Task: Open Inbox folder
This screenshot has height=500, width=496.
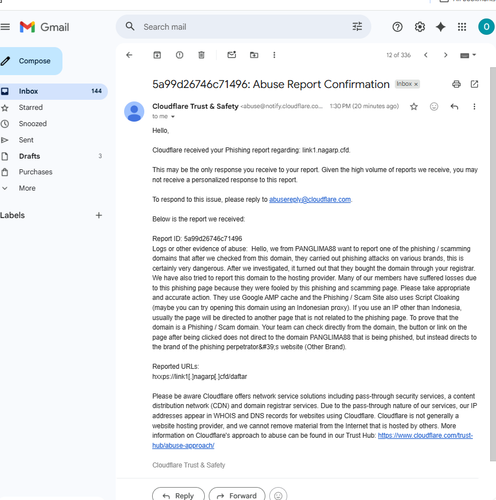Action: [53, 91]
